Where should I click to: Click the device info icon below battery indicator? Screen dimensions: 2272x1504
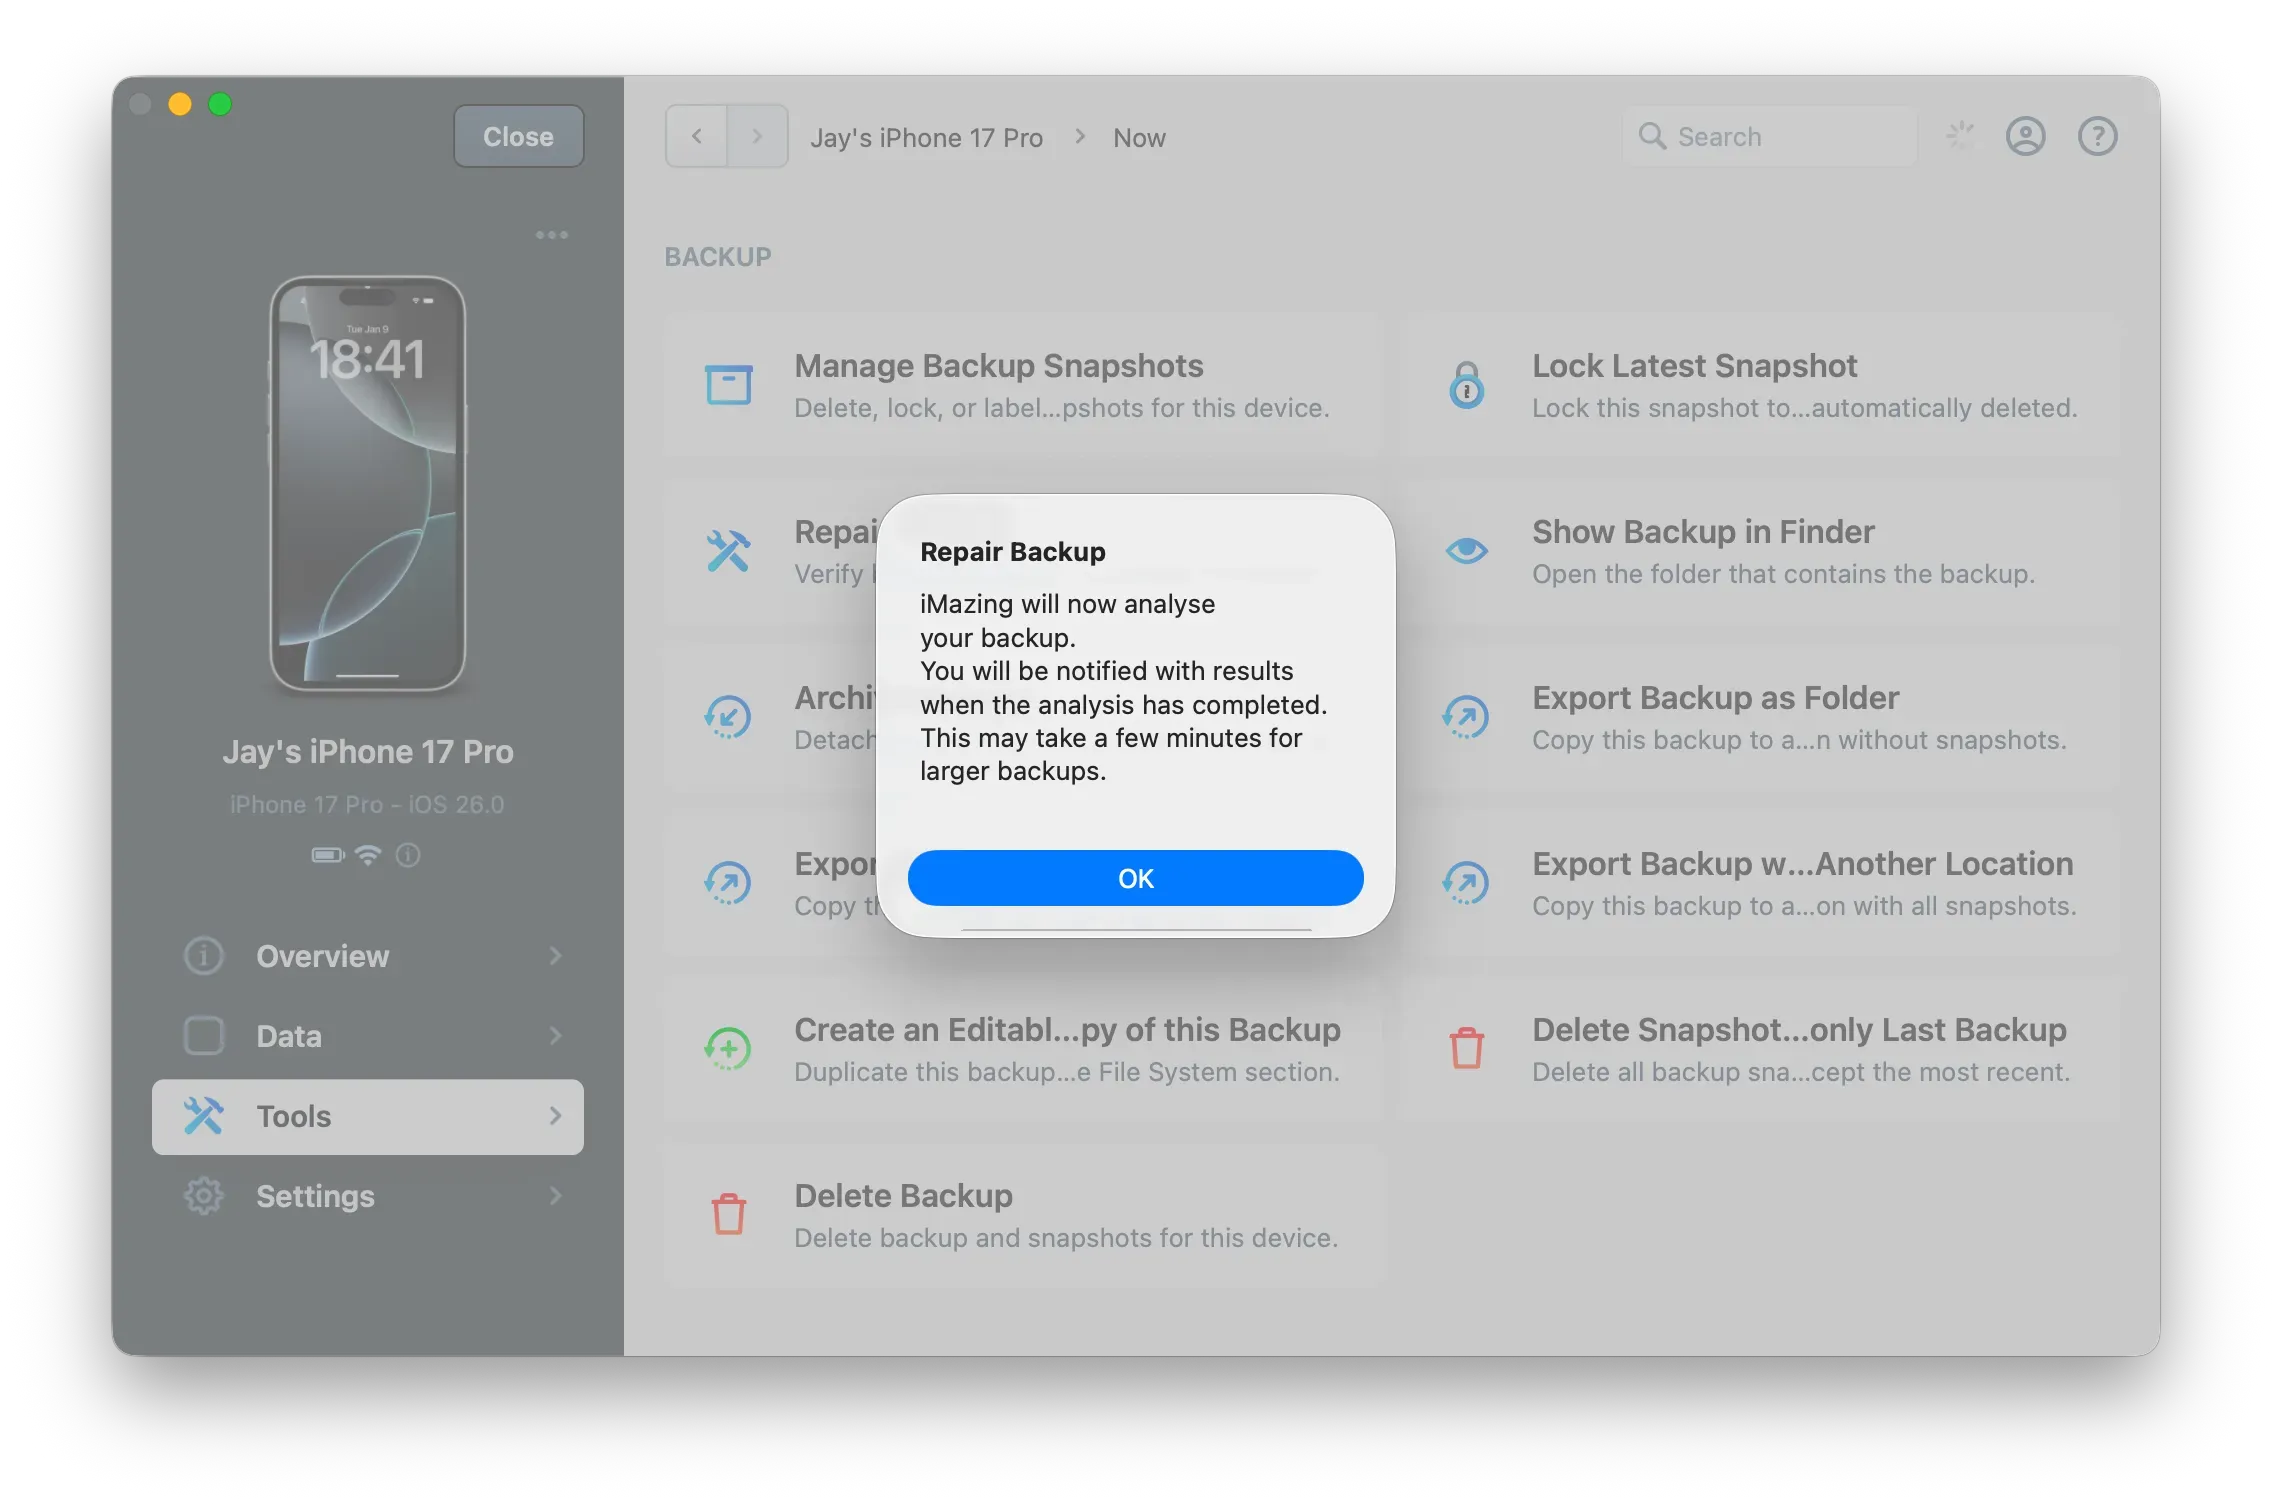pos(408,855)
